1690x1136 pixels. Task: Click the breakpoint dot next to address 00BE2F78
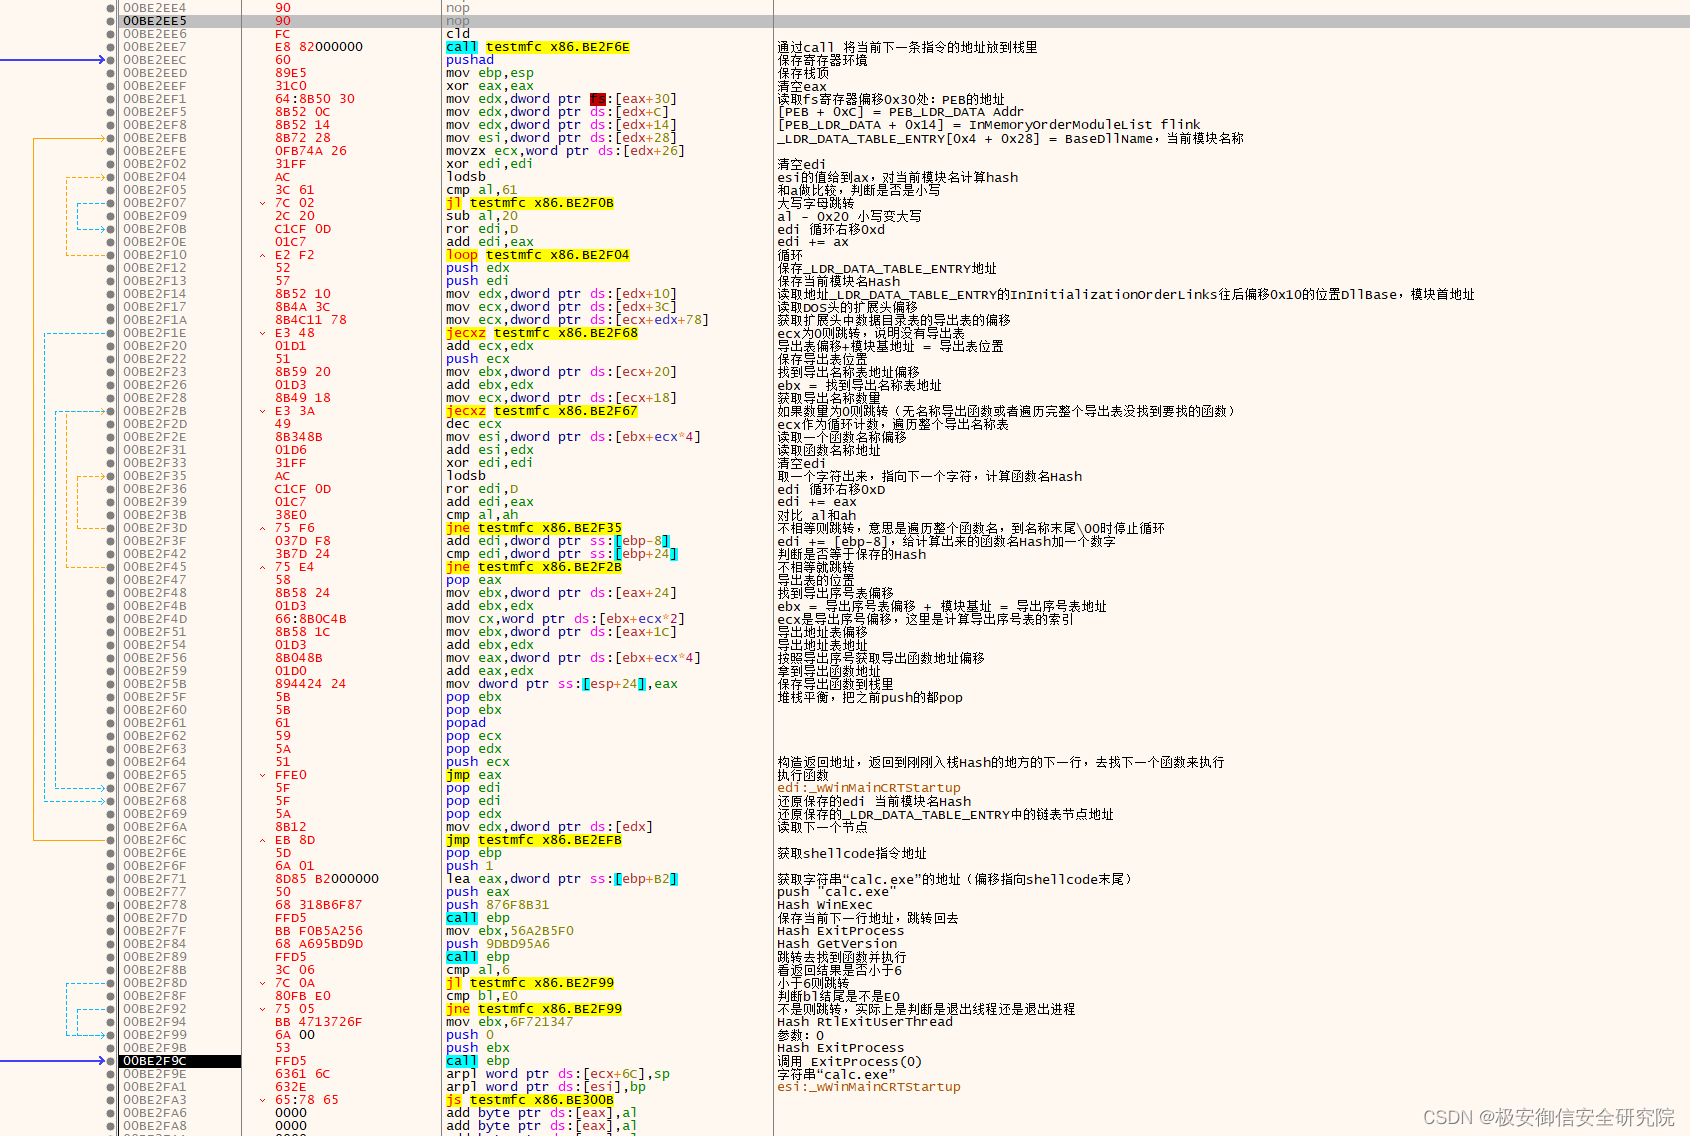pyautogui.click(x=110, y=904)
